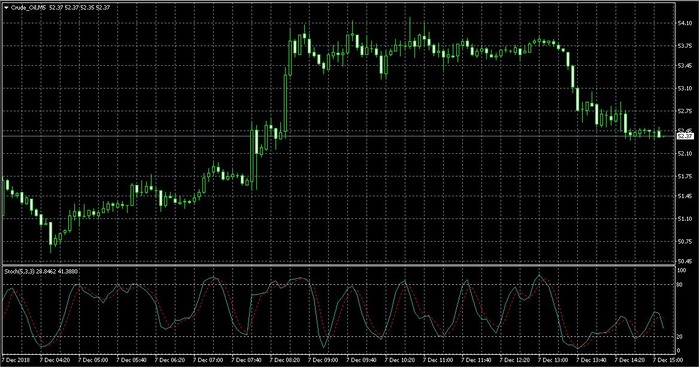The height and width of the screenshot is (368, 700).
Task: Click the stochastic level label 20
Action: tap(680, 337)
